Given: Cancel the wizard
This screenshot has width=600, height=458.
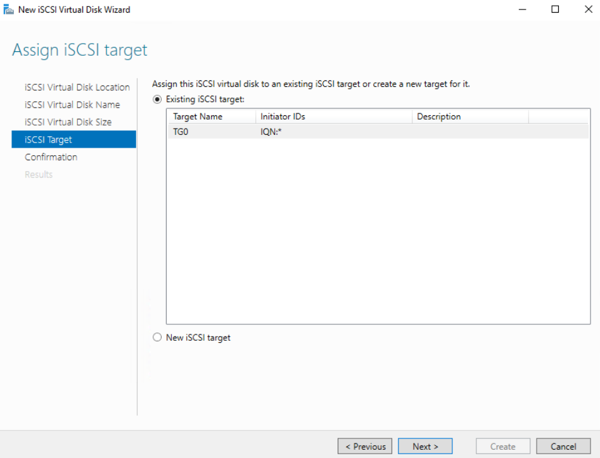Looking at the screenshot, I should (563, 446).
